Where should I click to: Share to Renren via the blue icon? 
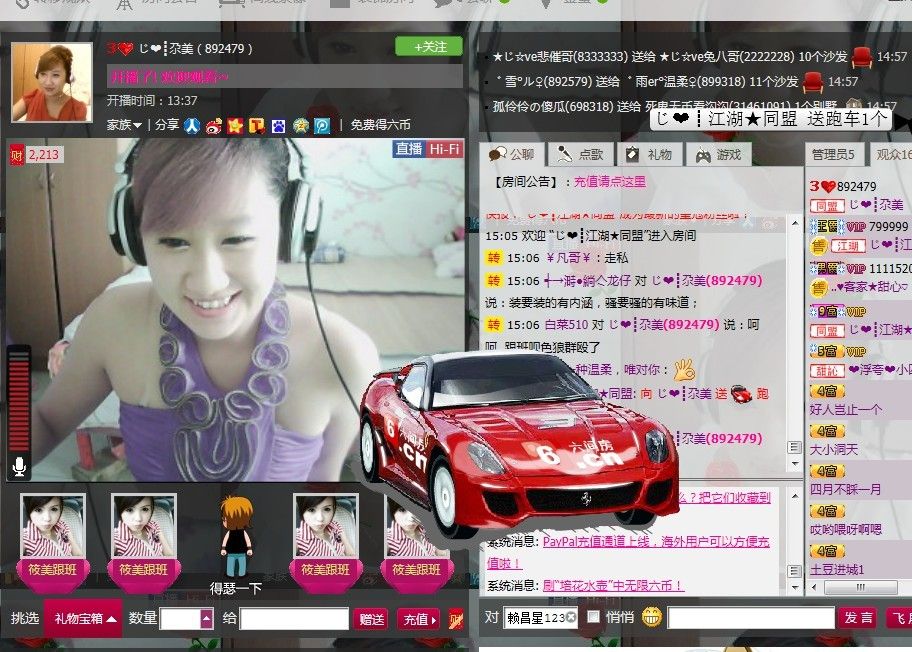click(192, 125)
